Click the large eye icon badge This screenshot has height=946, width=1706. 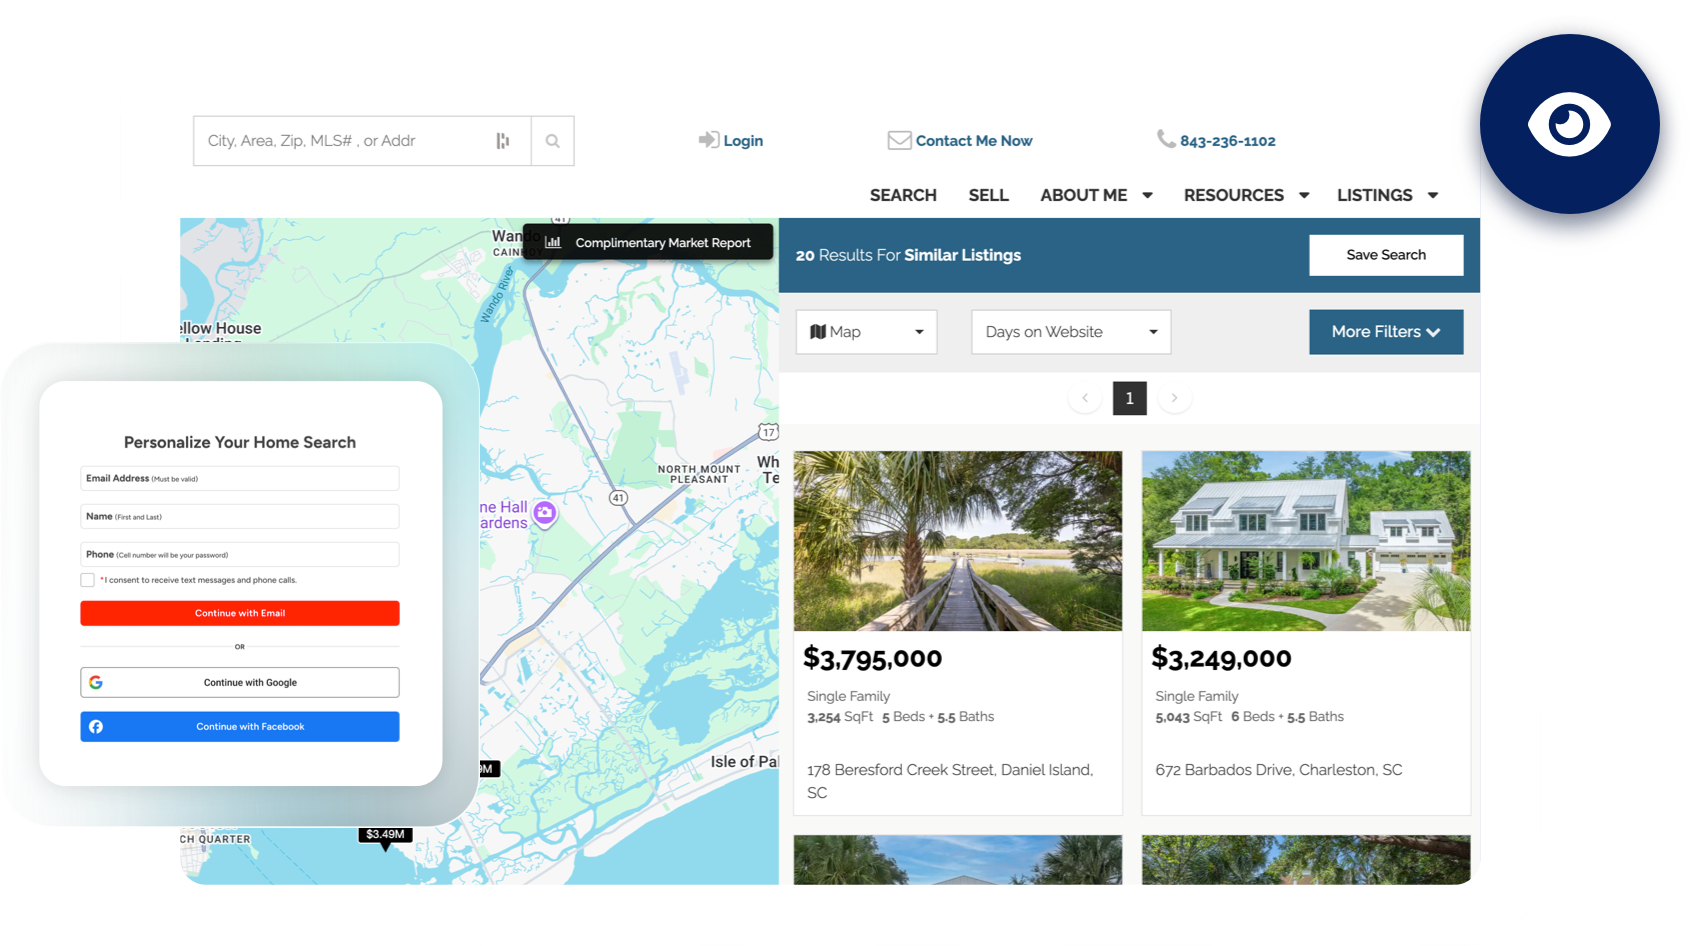(1569, 125)
